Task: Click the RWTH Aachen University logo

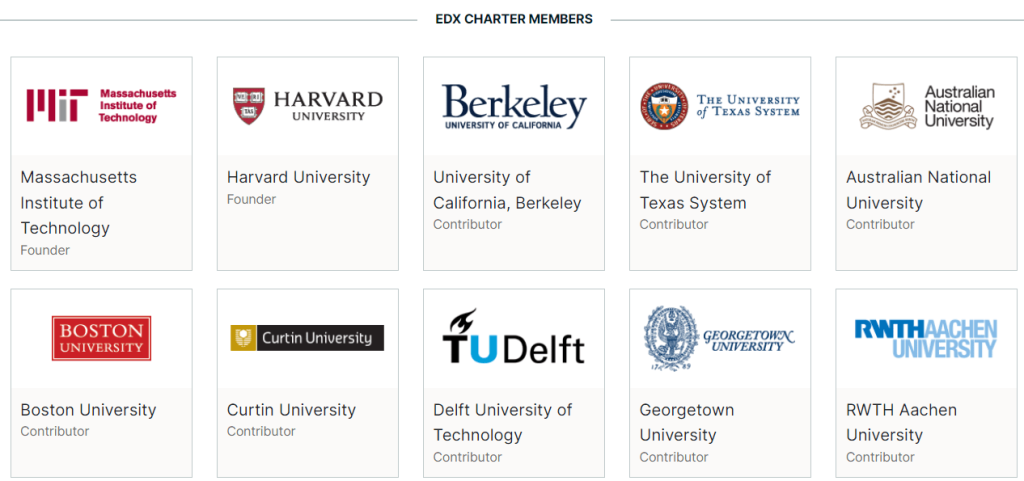Action: (926, 338)
